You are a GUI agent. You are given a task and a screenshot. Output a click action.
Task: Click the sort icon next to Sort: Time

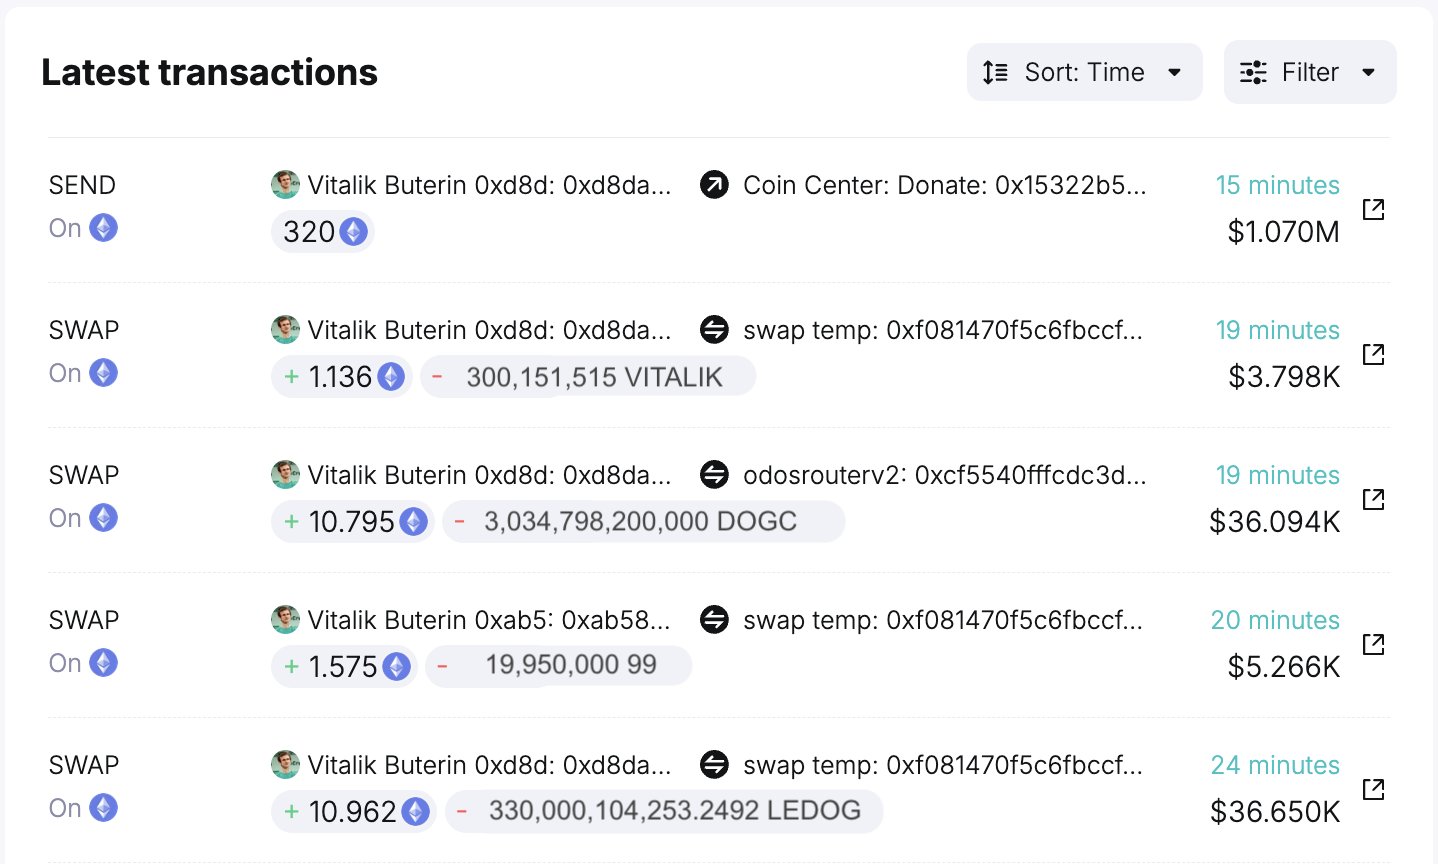pos(995,72)
